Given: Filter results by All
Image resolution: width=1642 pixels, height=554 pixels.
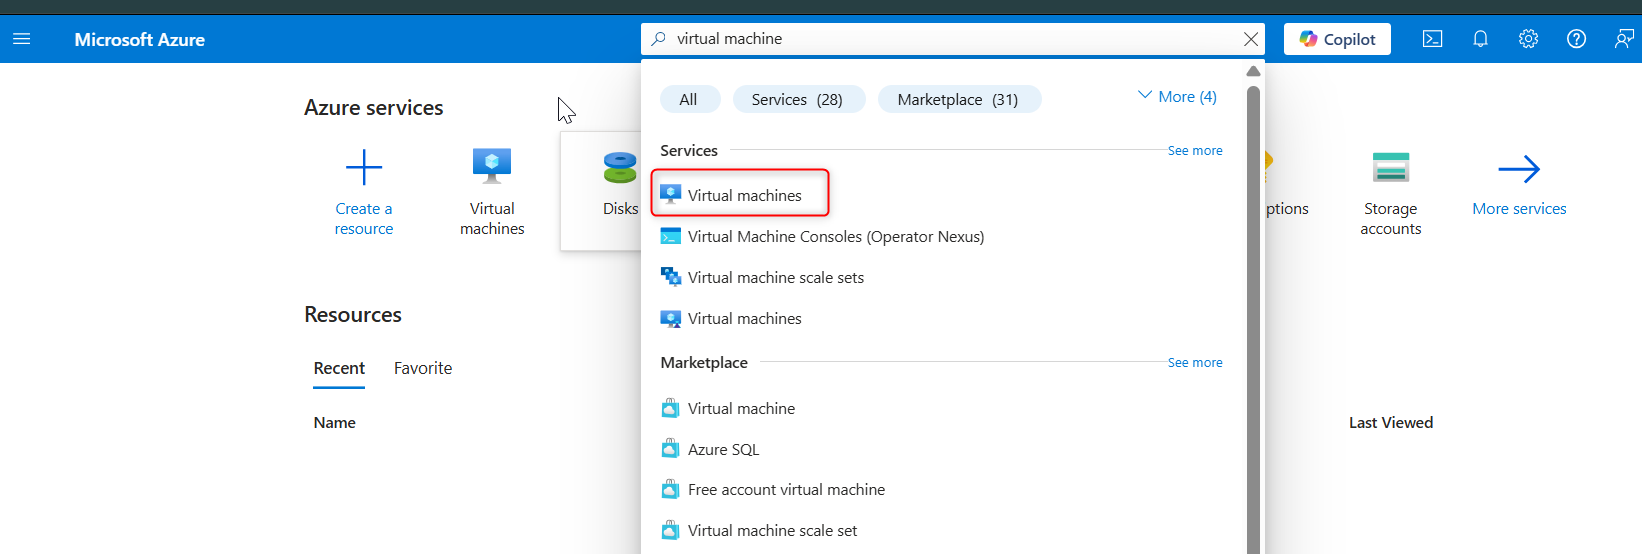Looking at the screenshot, I should (689, 99).
